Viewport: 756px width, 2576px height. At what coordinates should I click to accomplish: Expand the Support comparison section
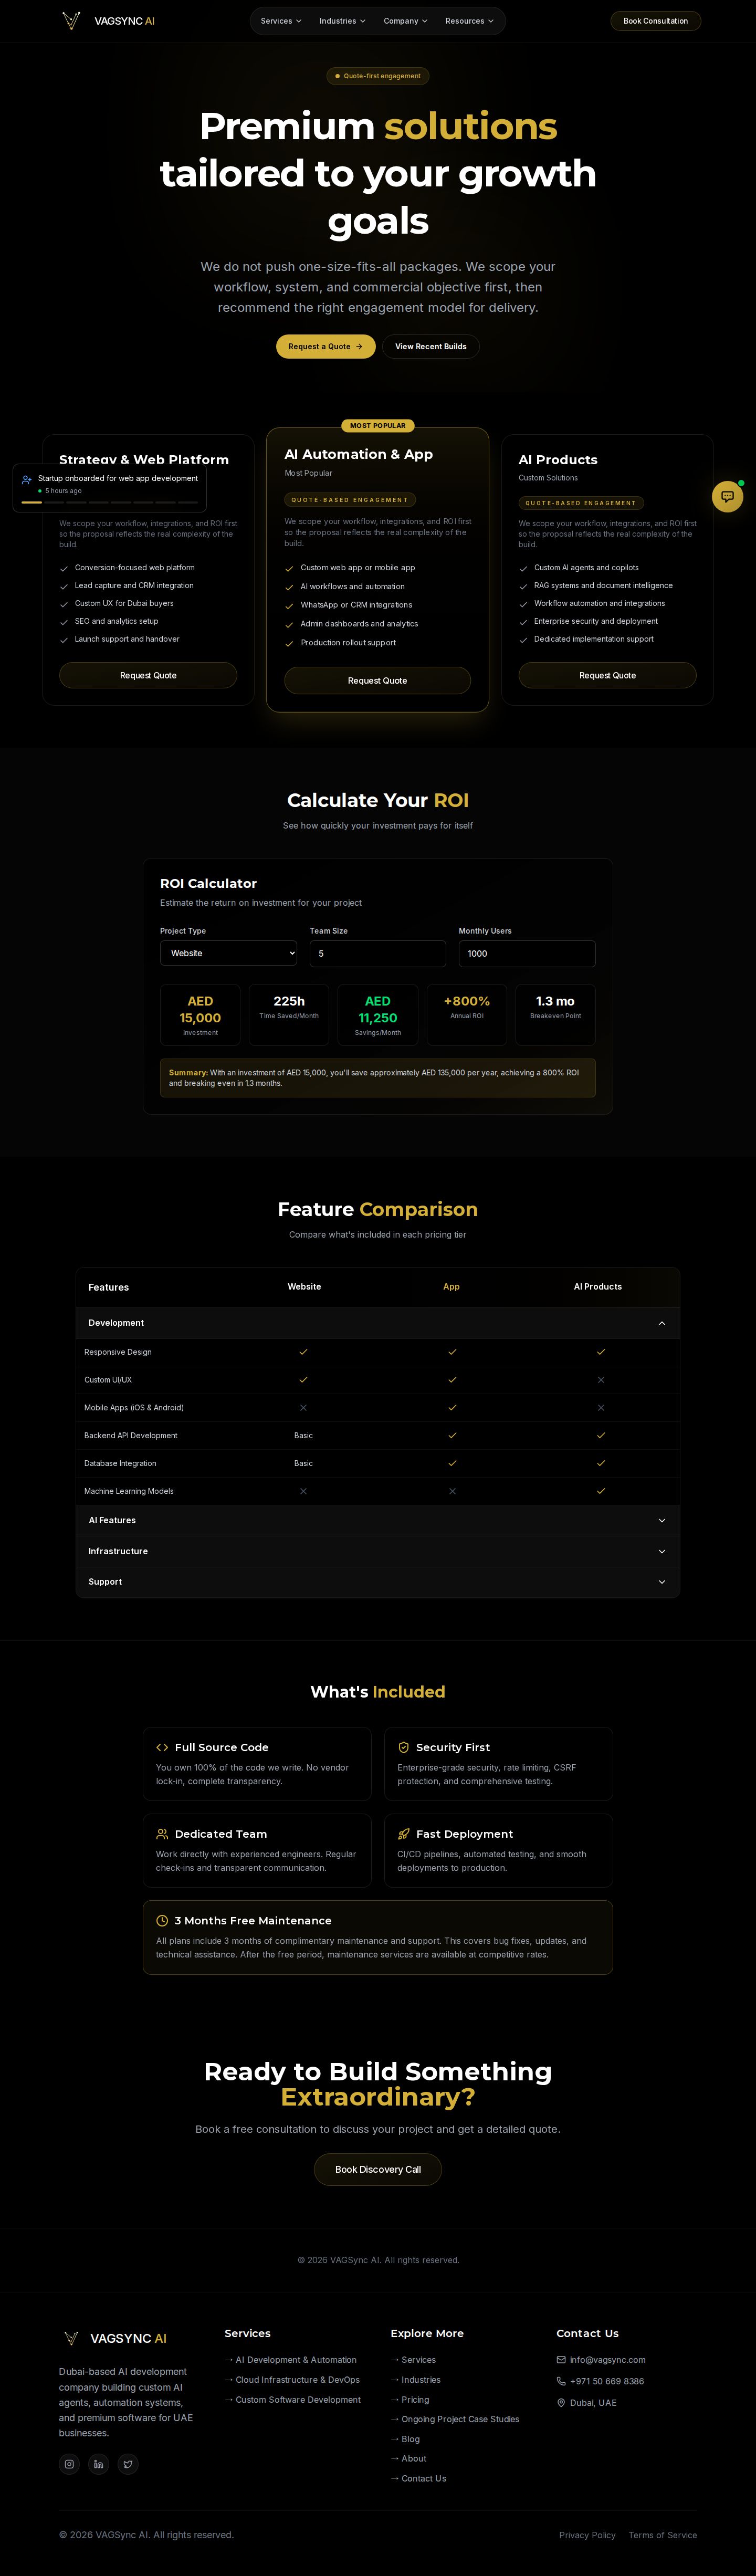[x=378, y=1582]
